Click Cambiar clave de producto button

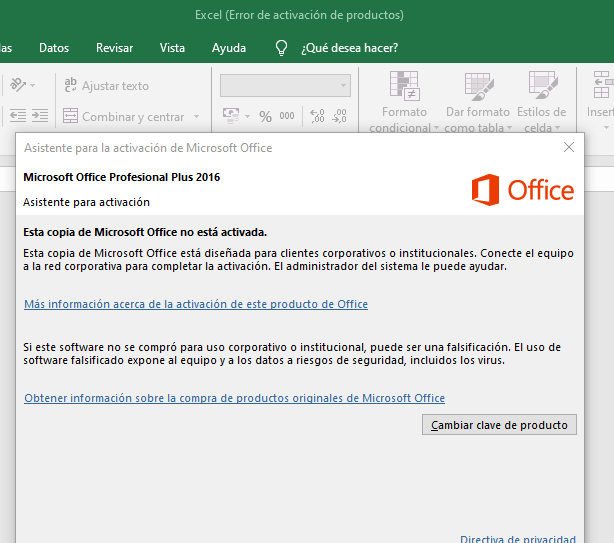(499, 425)
